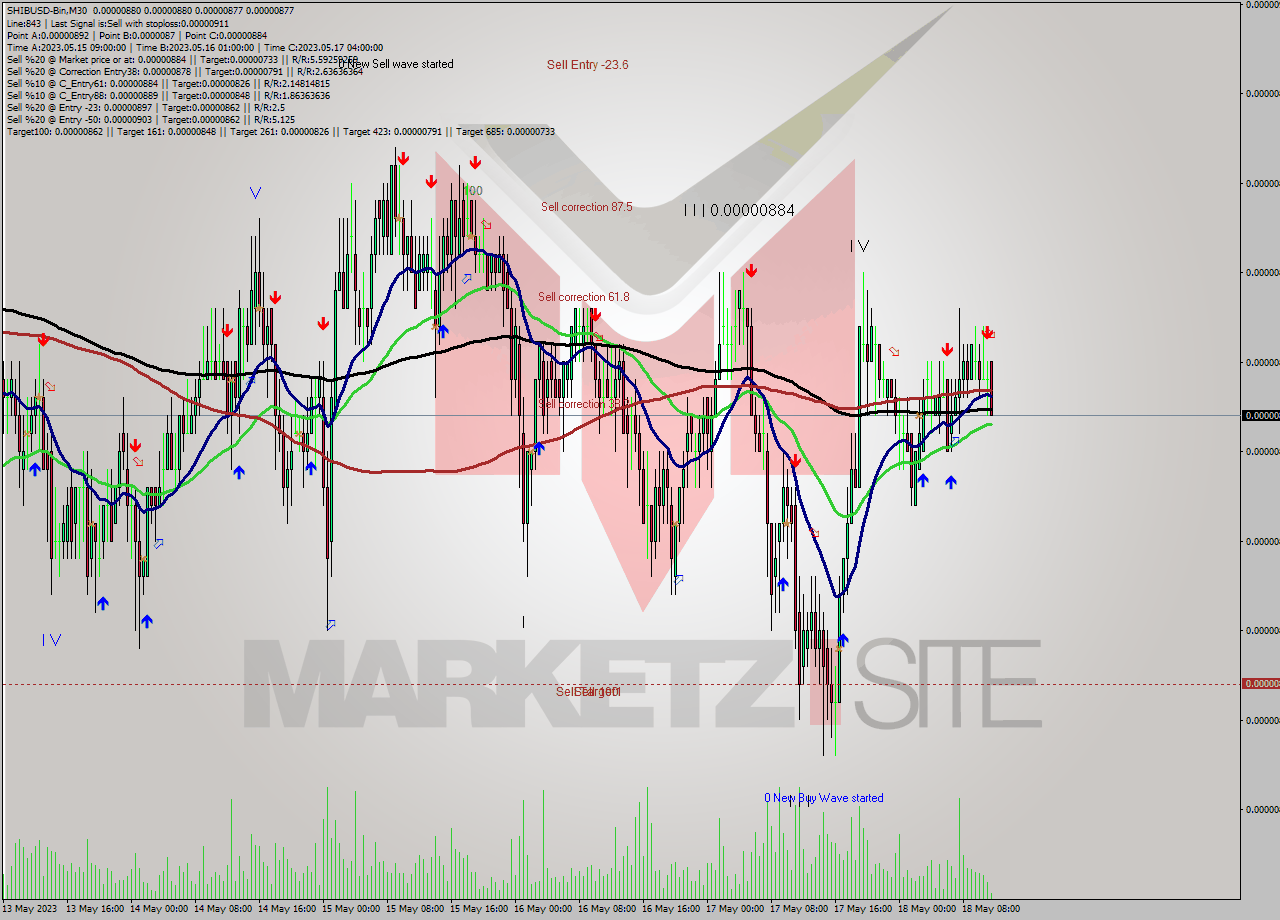Click the 'Sell %10 @ C_Entry88' line

pyautogui.click(x=168, y=95)
